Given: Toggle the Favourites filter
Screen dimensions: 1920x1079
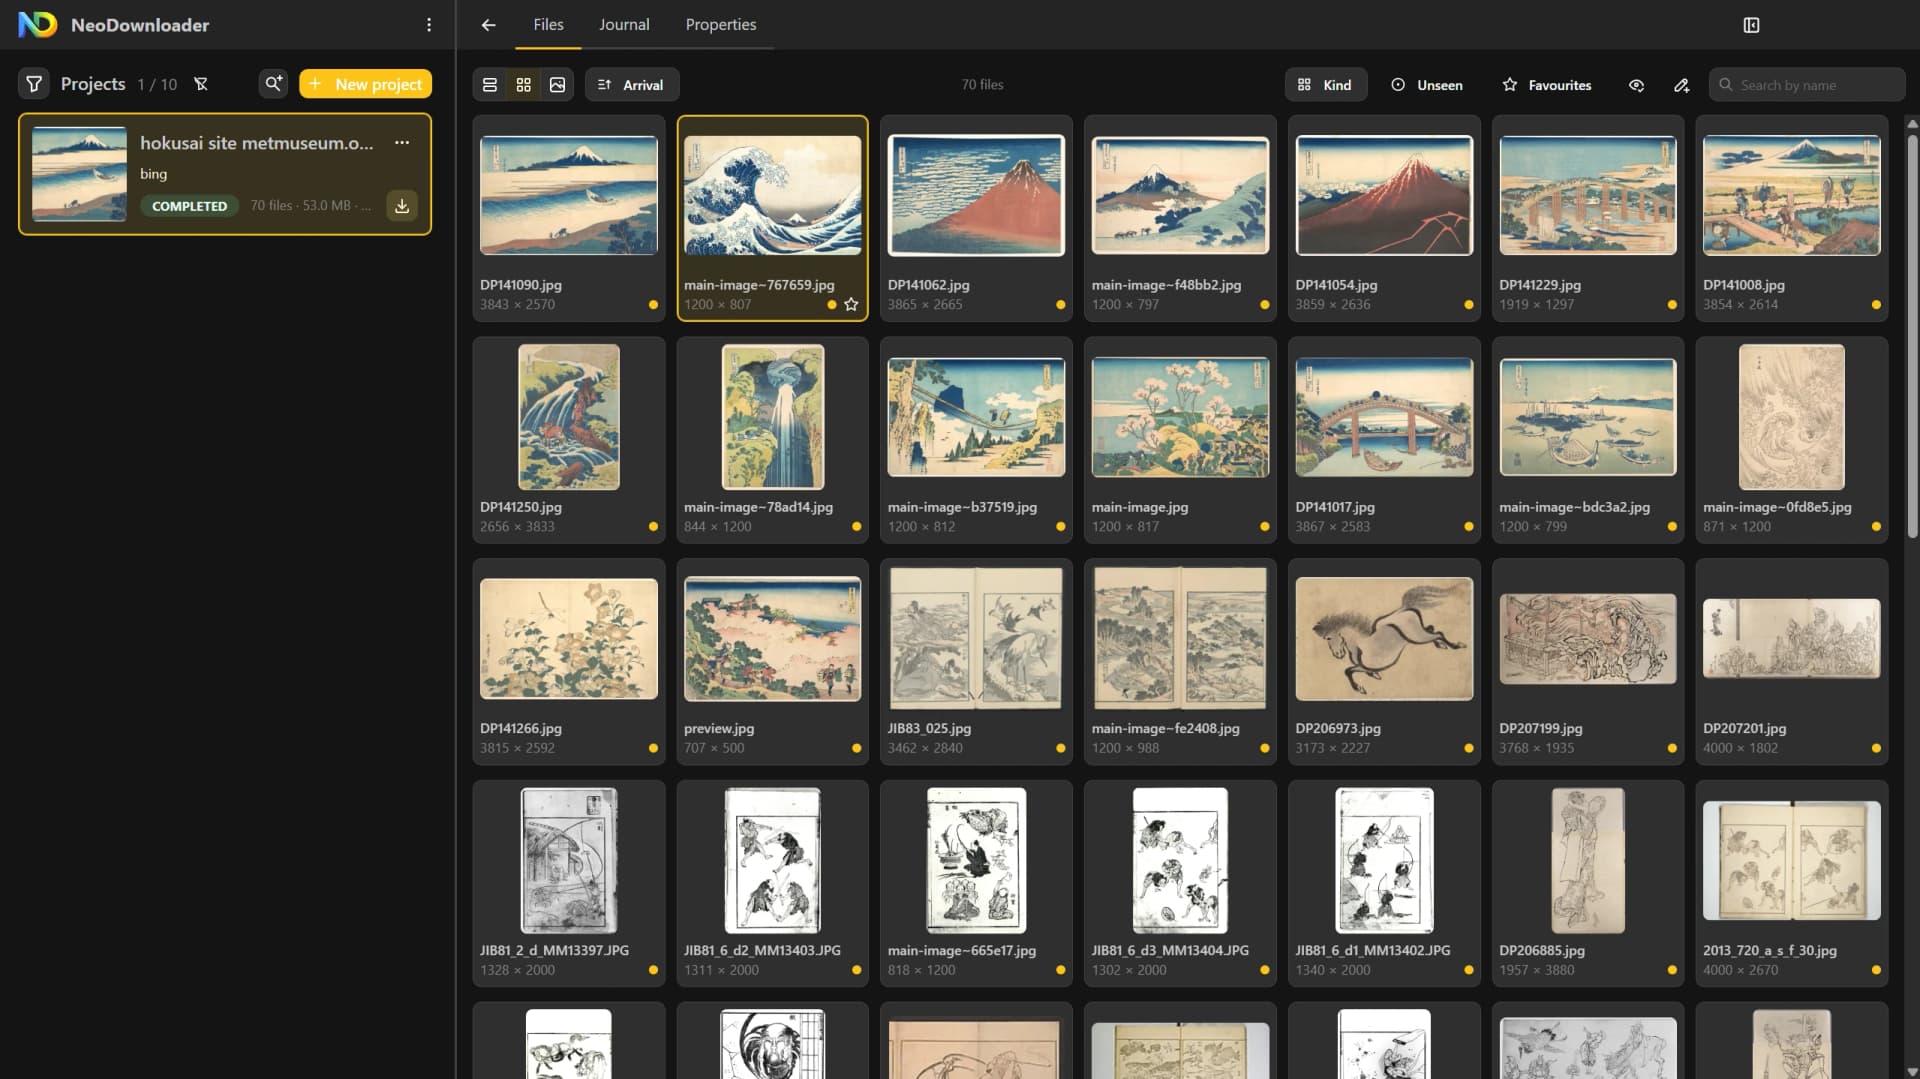Looking at the screenshot, I should (x=1547, y=85).
